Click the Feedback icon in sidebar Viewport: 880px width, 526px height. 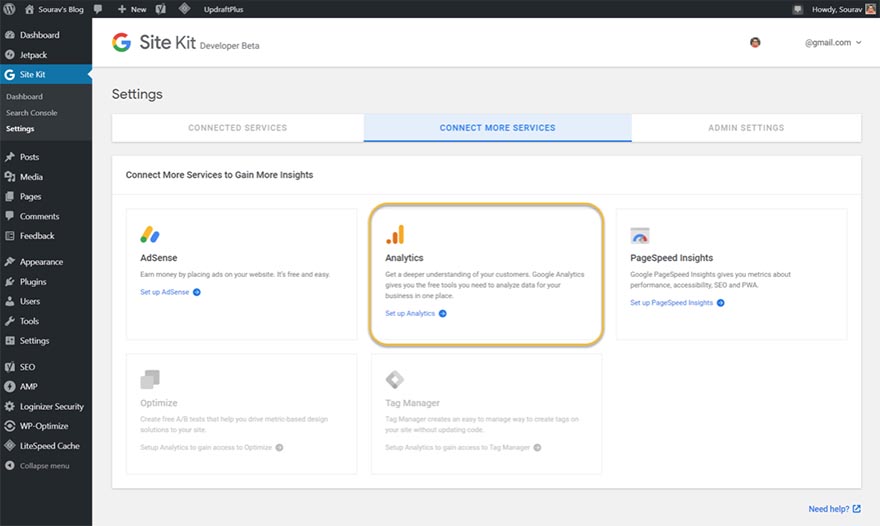10,236
